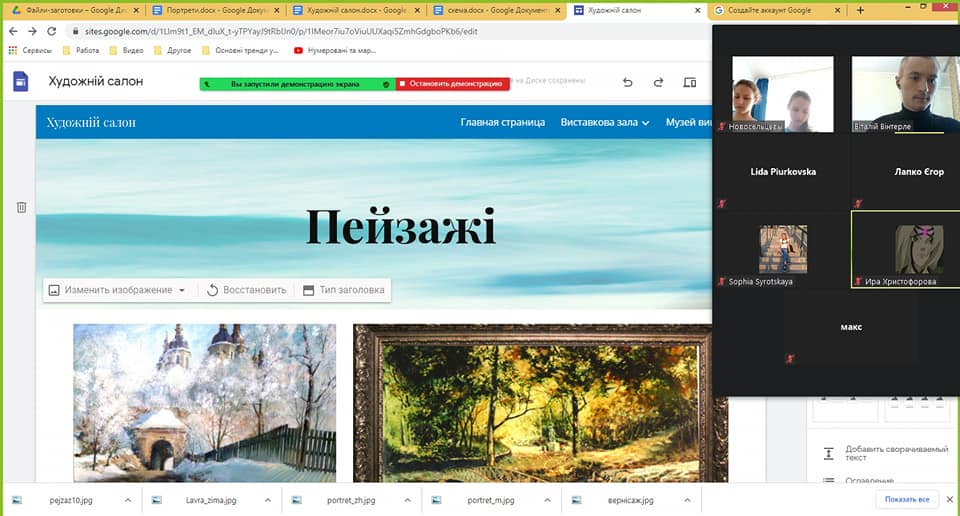Screen dimensions: 960x516
Task: Switch to Файли-заготовки Google Drive tab
Action: 75,10
